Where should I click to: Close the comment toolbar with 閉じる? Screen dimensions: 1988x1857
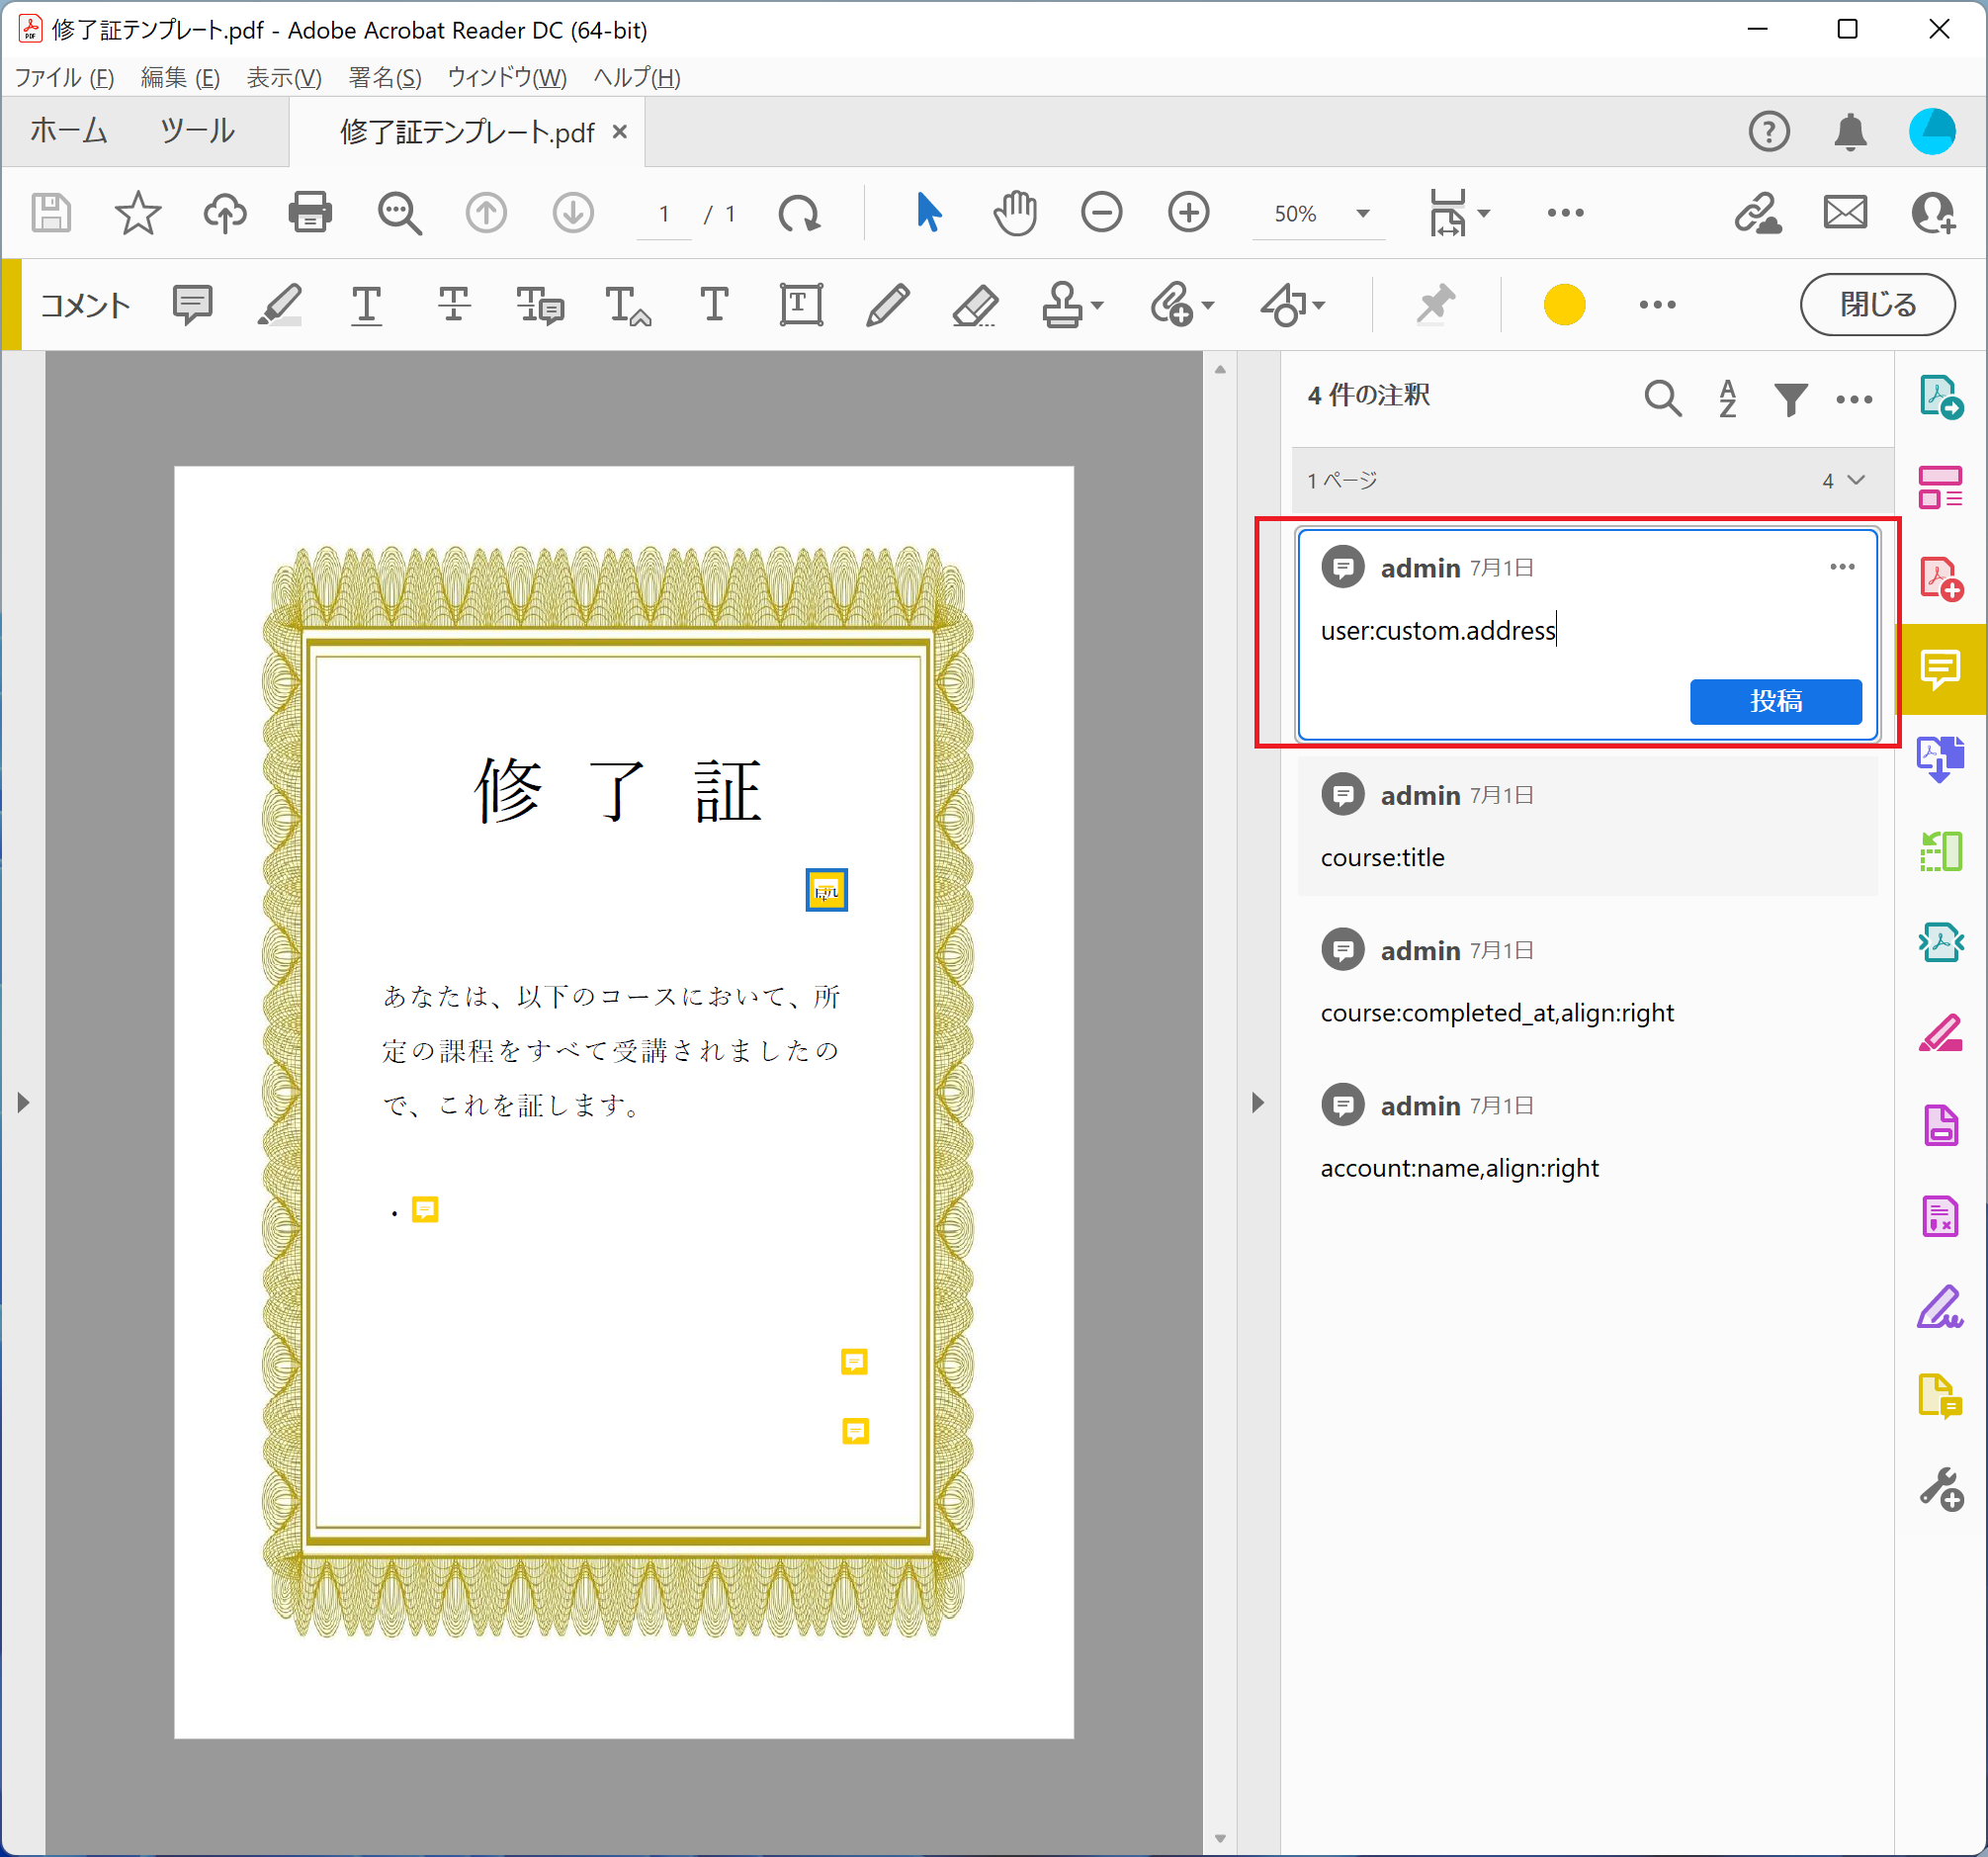[1878, 305]
